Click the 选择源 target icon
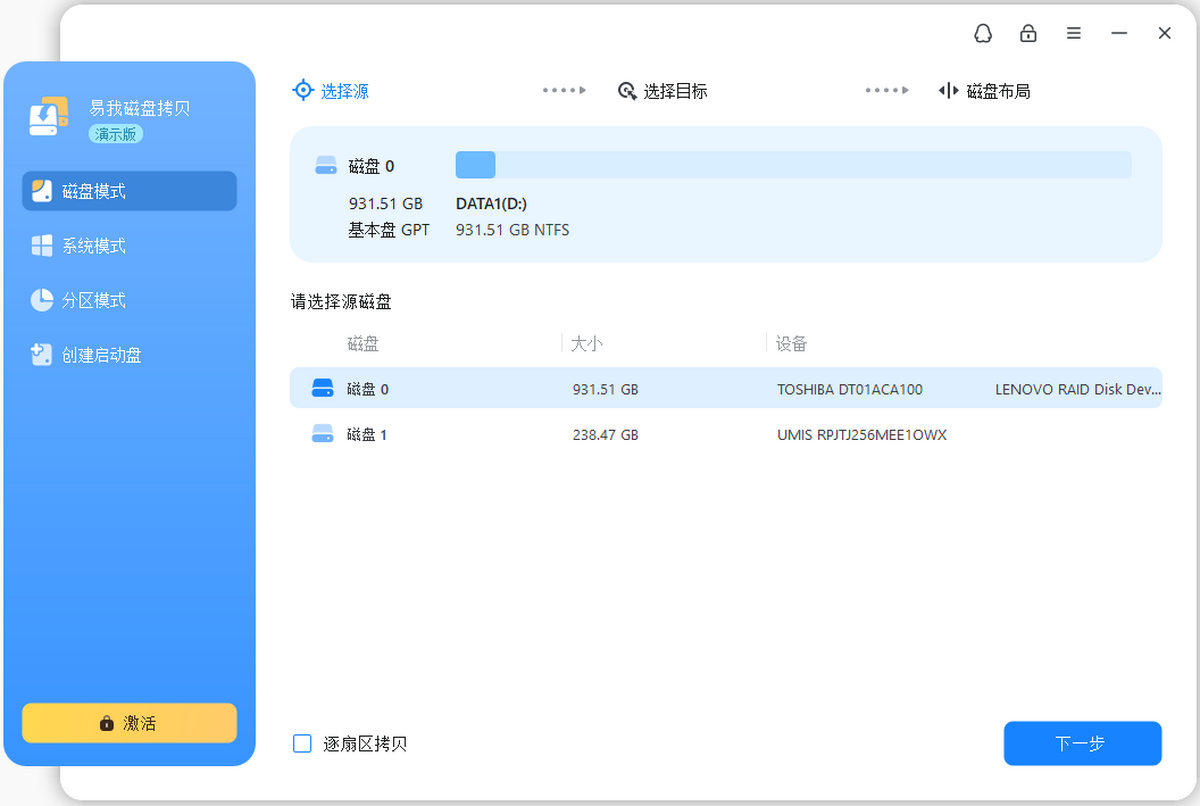This screenshot has height=806, width=1200. [x=303, y=90]
